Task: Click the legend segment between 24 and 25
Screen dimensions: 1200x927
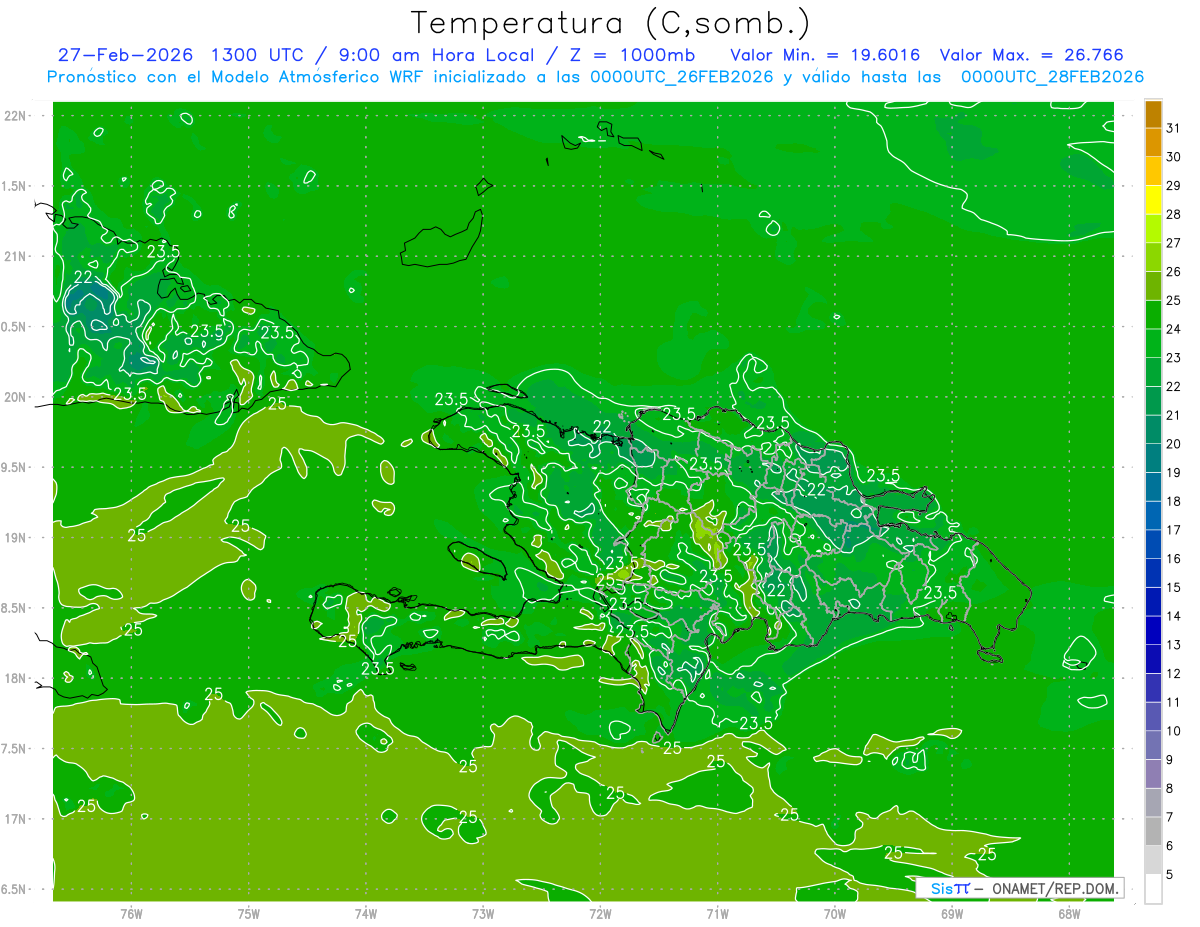Action: 1153,315
